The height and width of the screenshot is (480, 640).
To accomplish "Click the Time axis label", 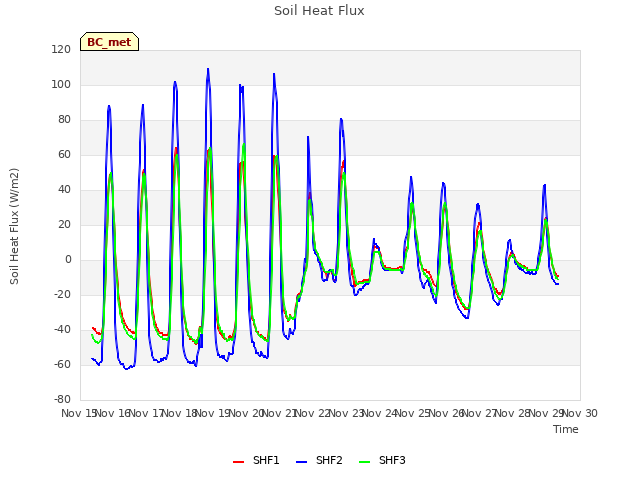I will click(x=566, y=429).
